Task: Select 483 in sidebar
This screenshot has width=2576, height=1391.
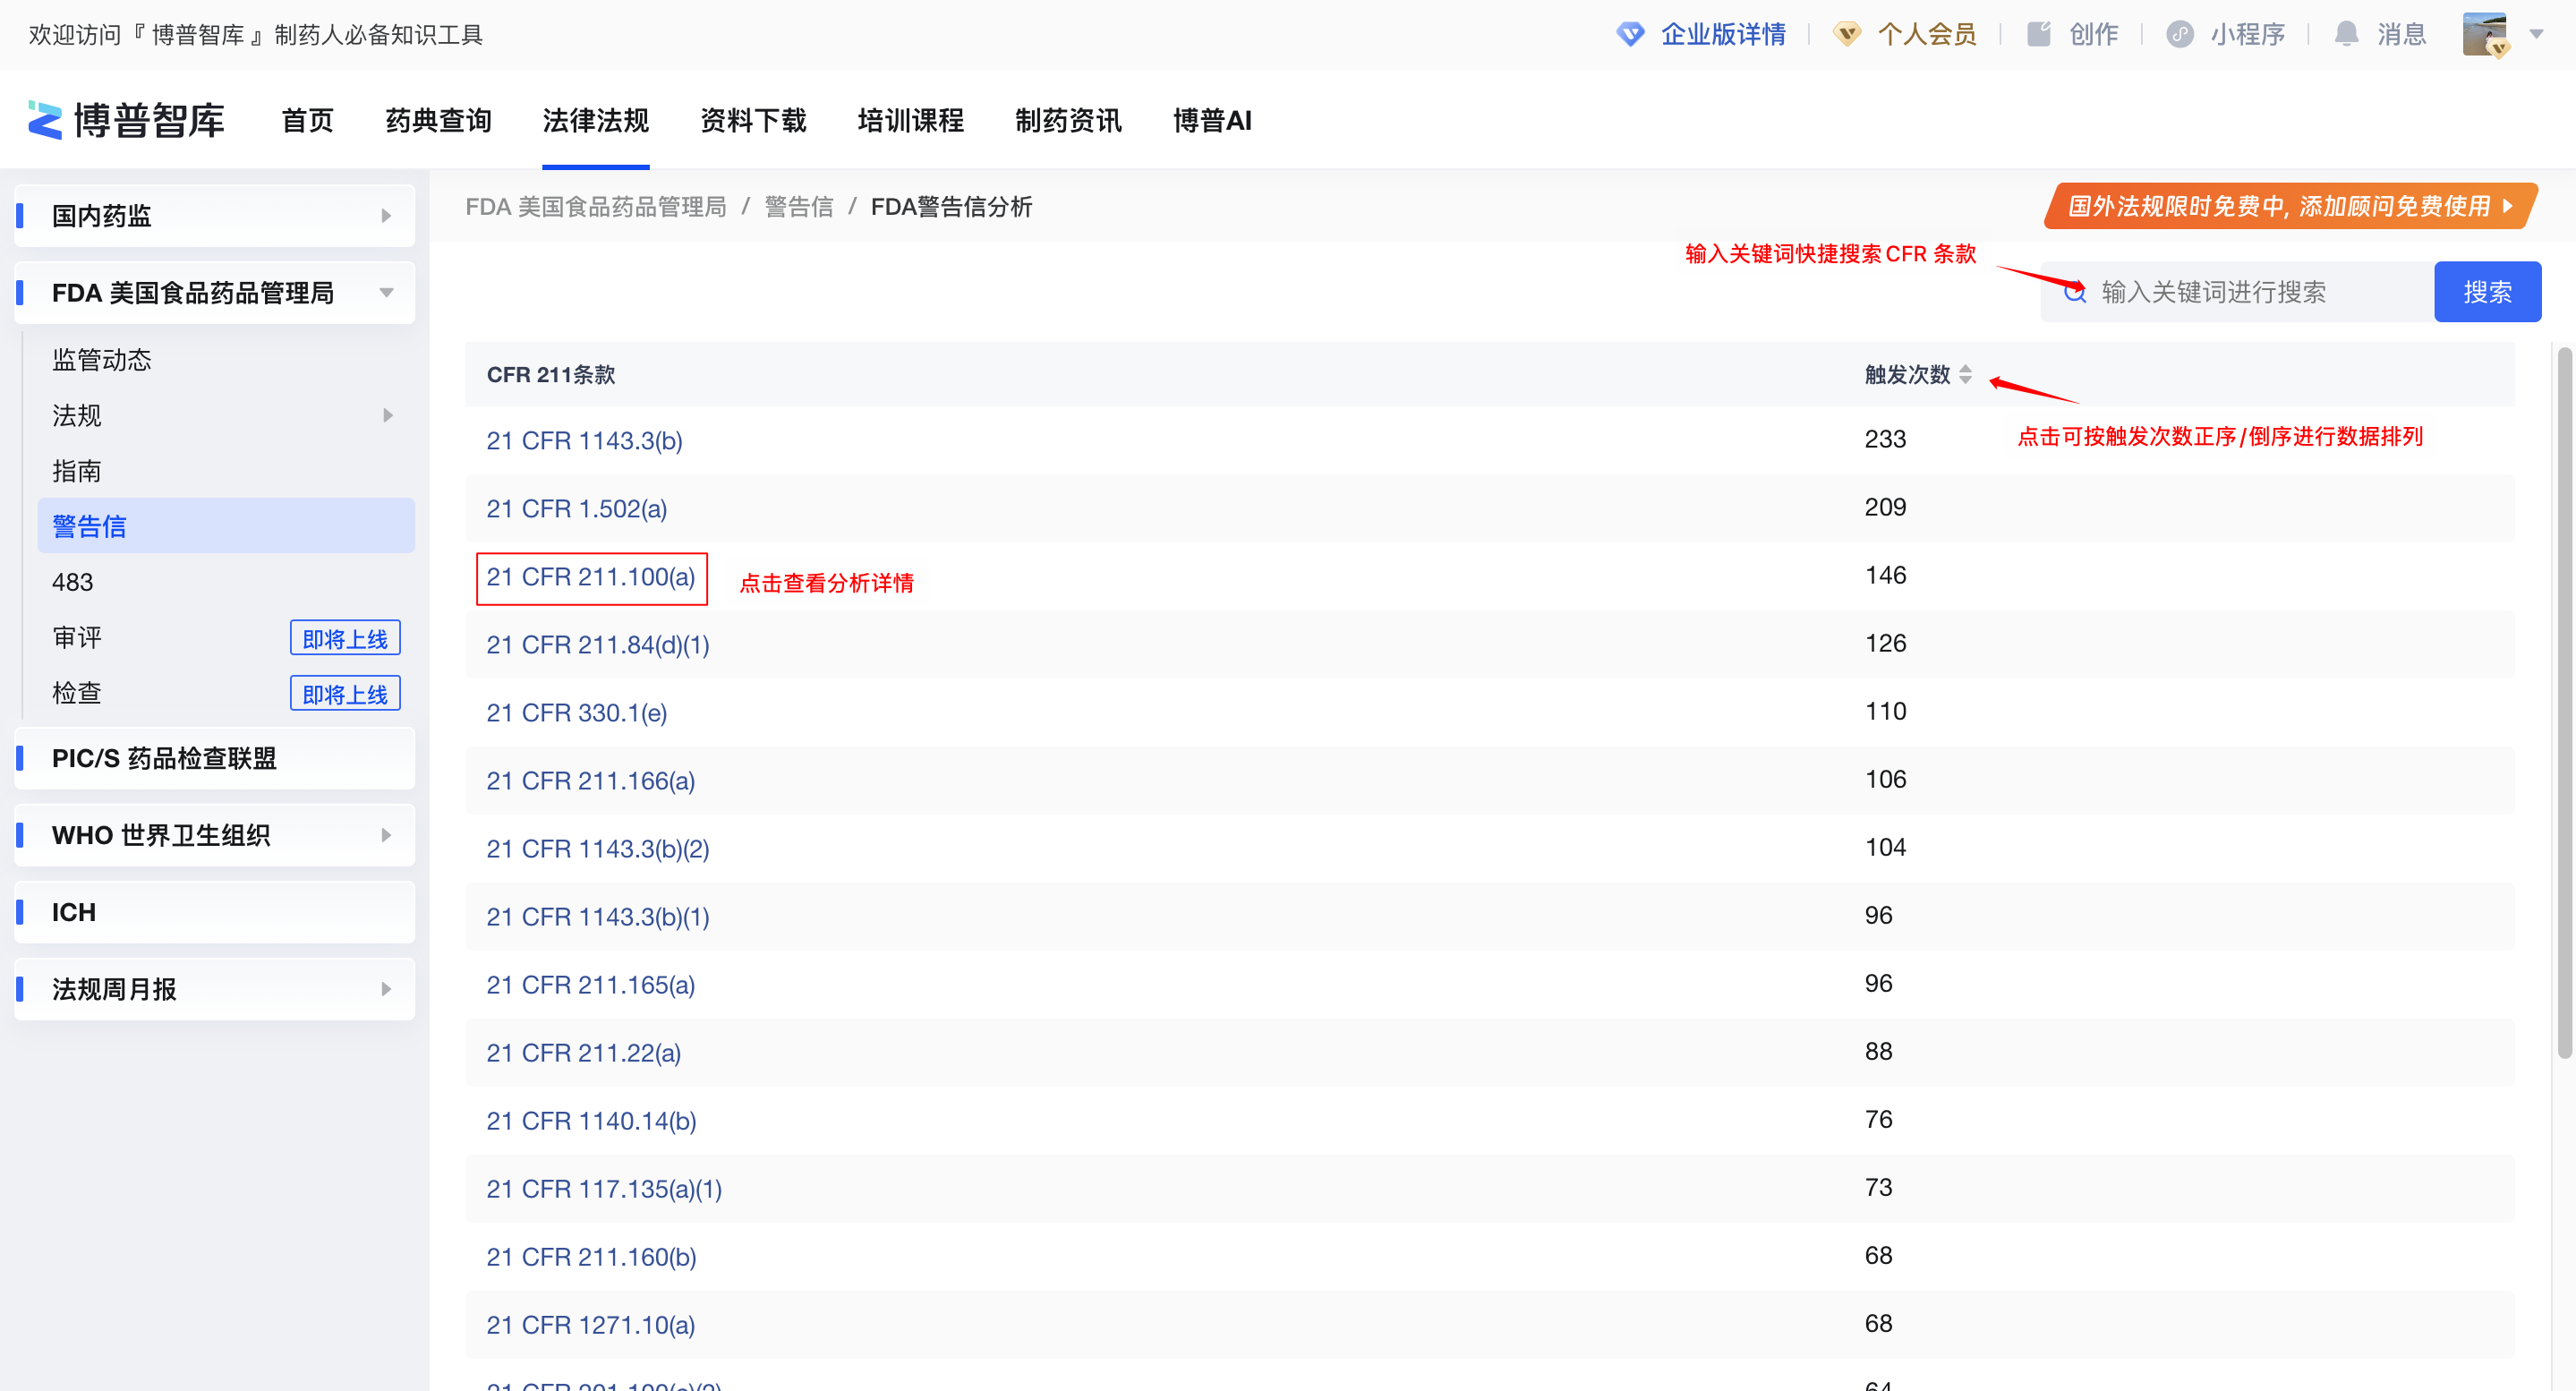Action: [x=72, y=581]
